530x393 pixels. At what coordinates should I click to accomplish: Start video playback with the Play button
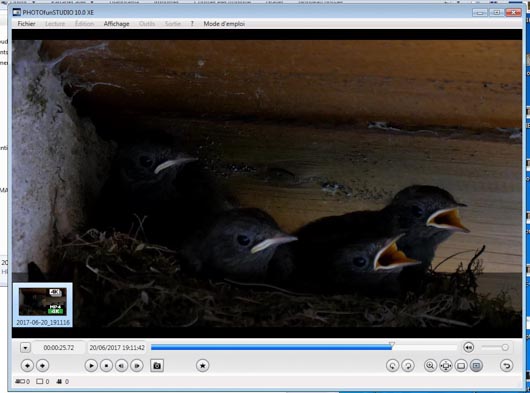click(x=91, y=366)
